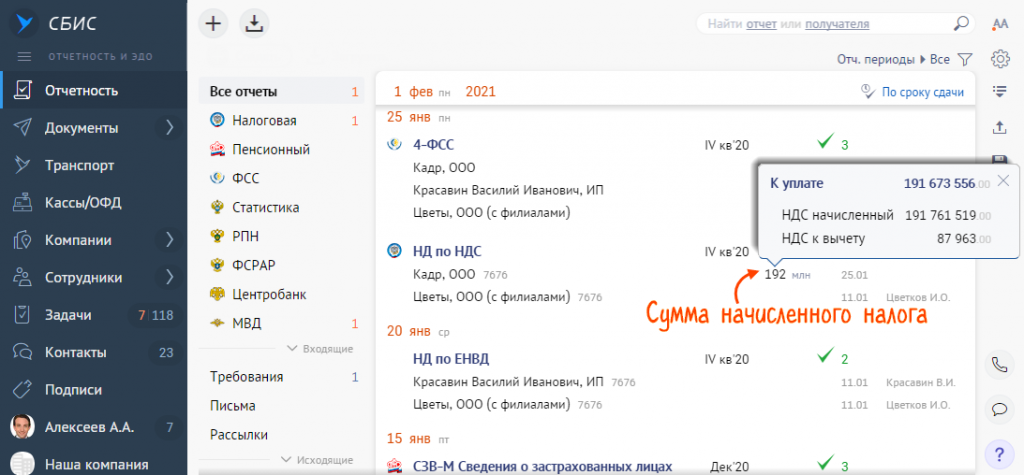Open the settings gear icon

(x=999, y=59)
